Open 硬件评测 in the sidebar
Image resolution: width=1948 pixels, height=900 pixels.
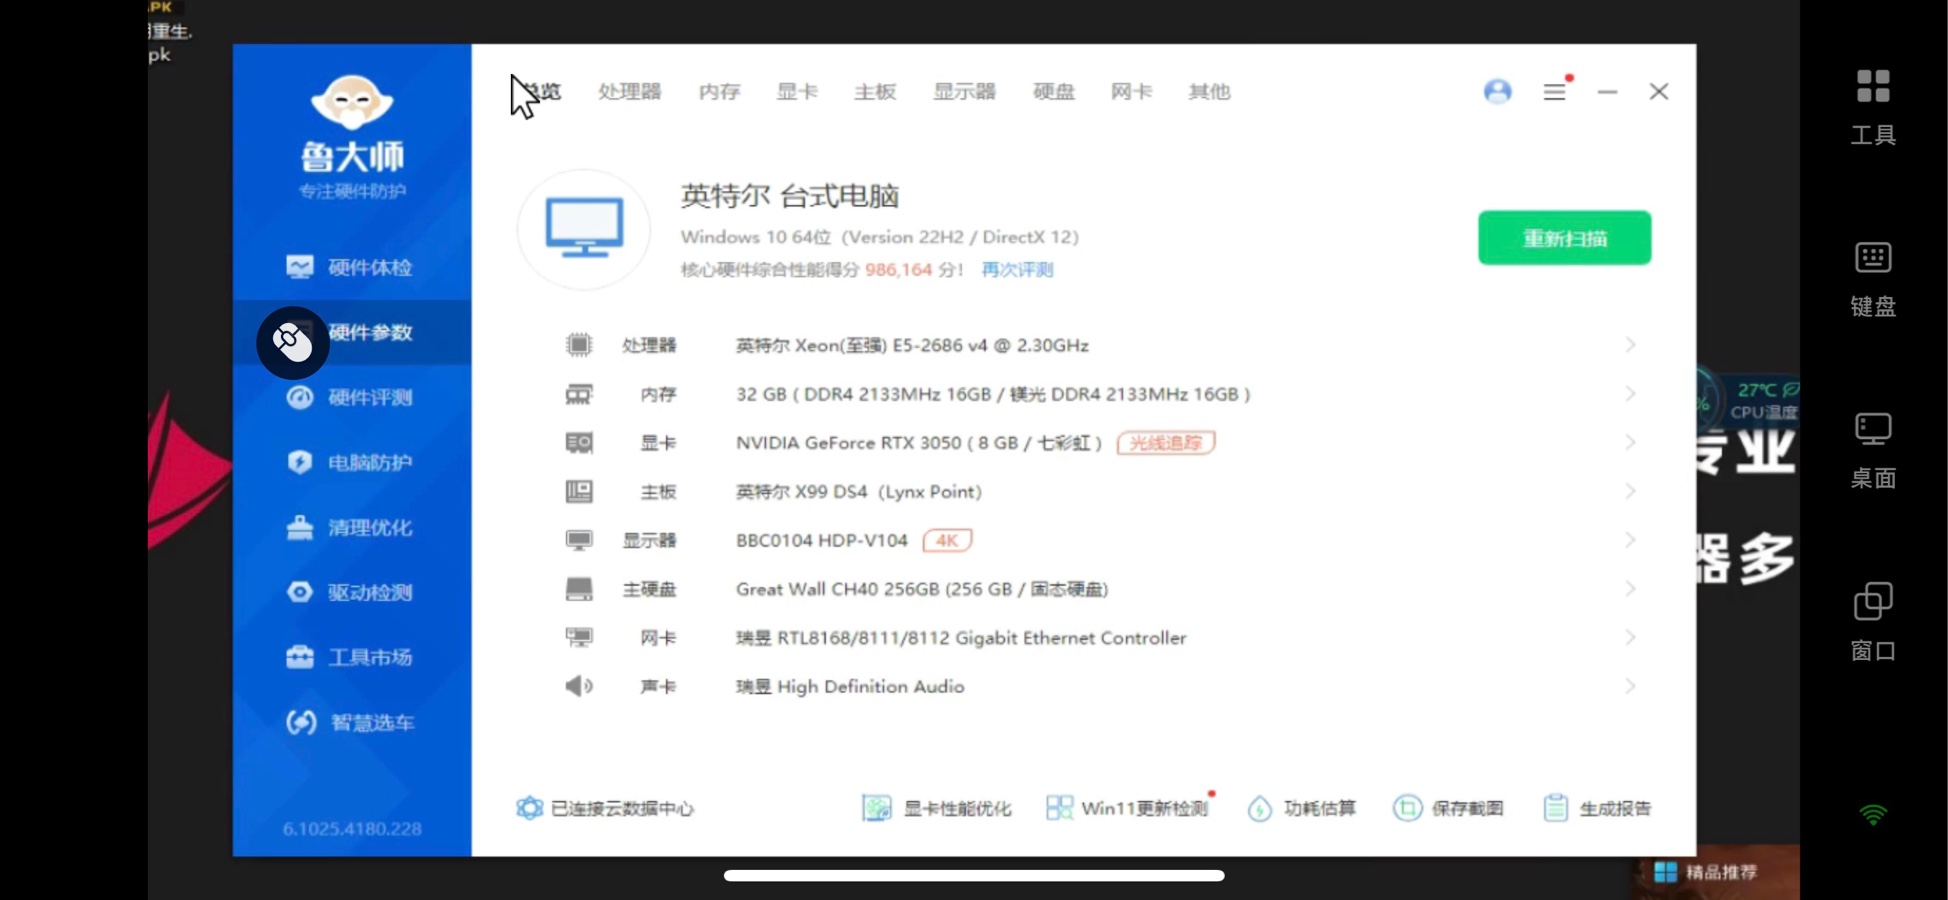350,397
